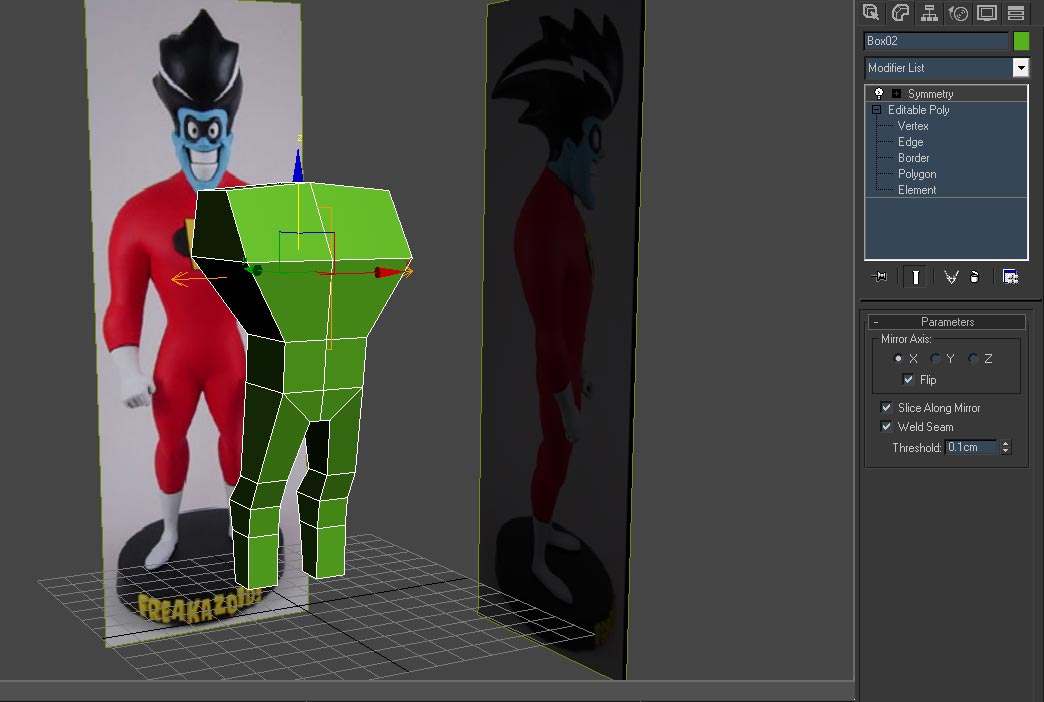Select Element sub-object level
The height and width of the screenshot is (702, 1044).
(x=917, y=190)
